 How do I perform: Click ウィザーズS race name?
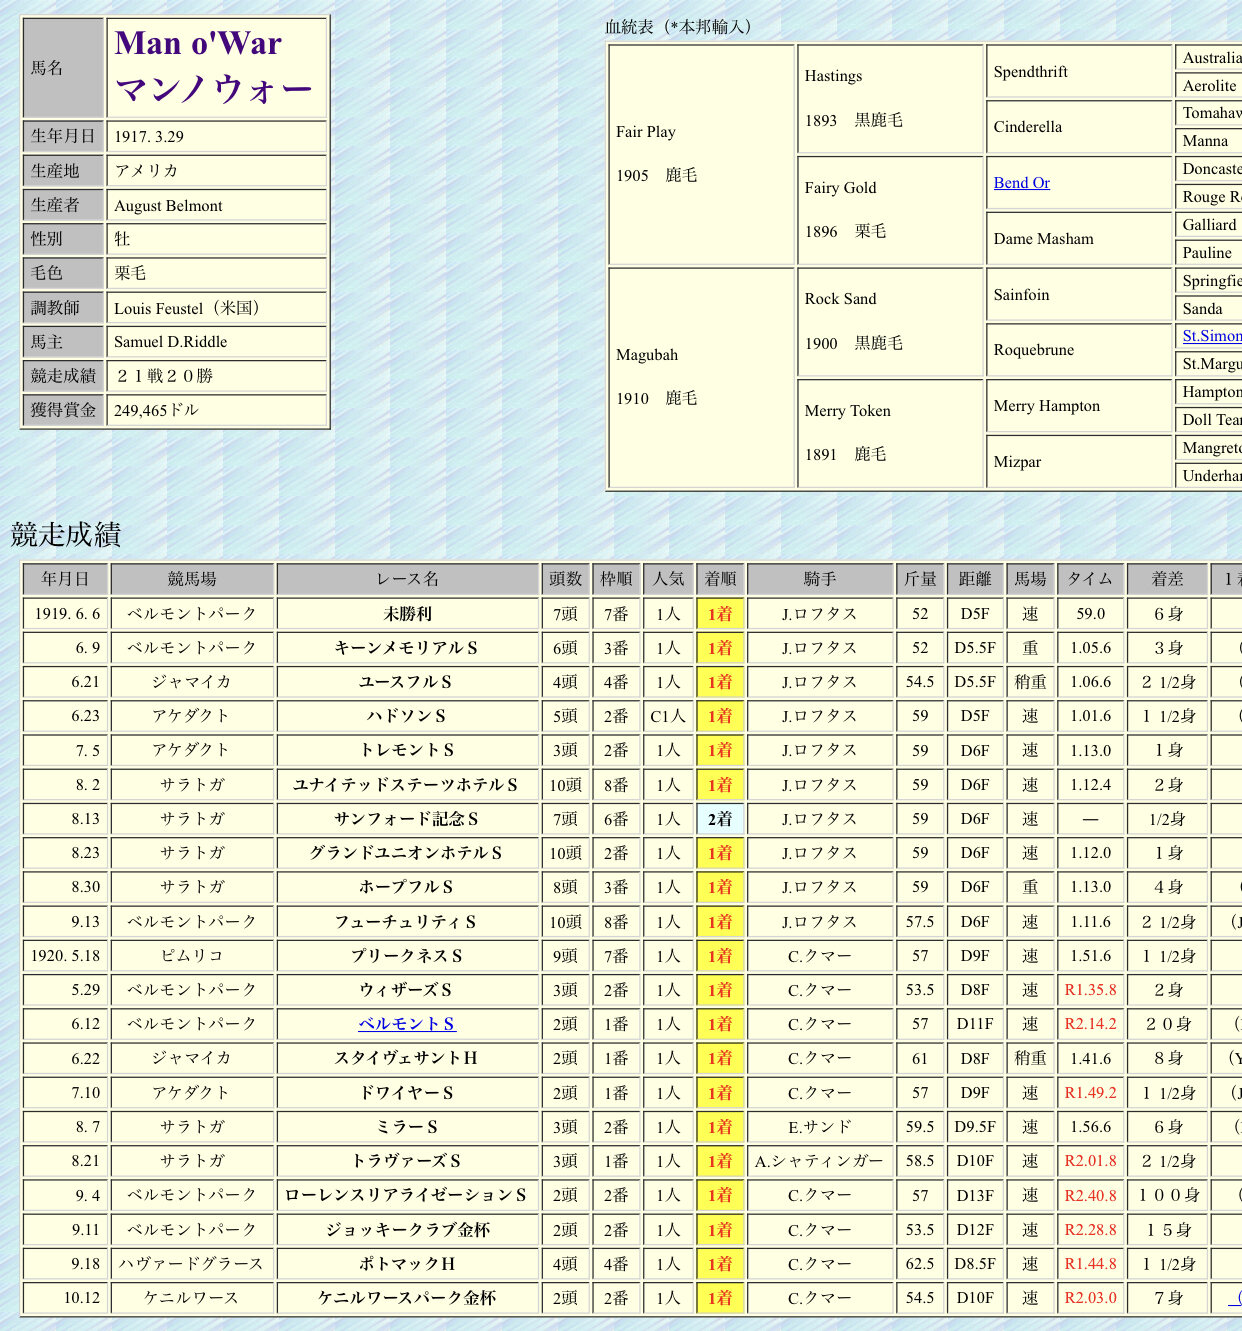[407, 990]
